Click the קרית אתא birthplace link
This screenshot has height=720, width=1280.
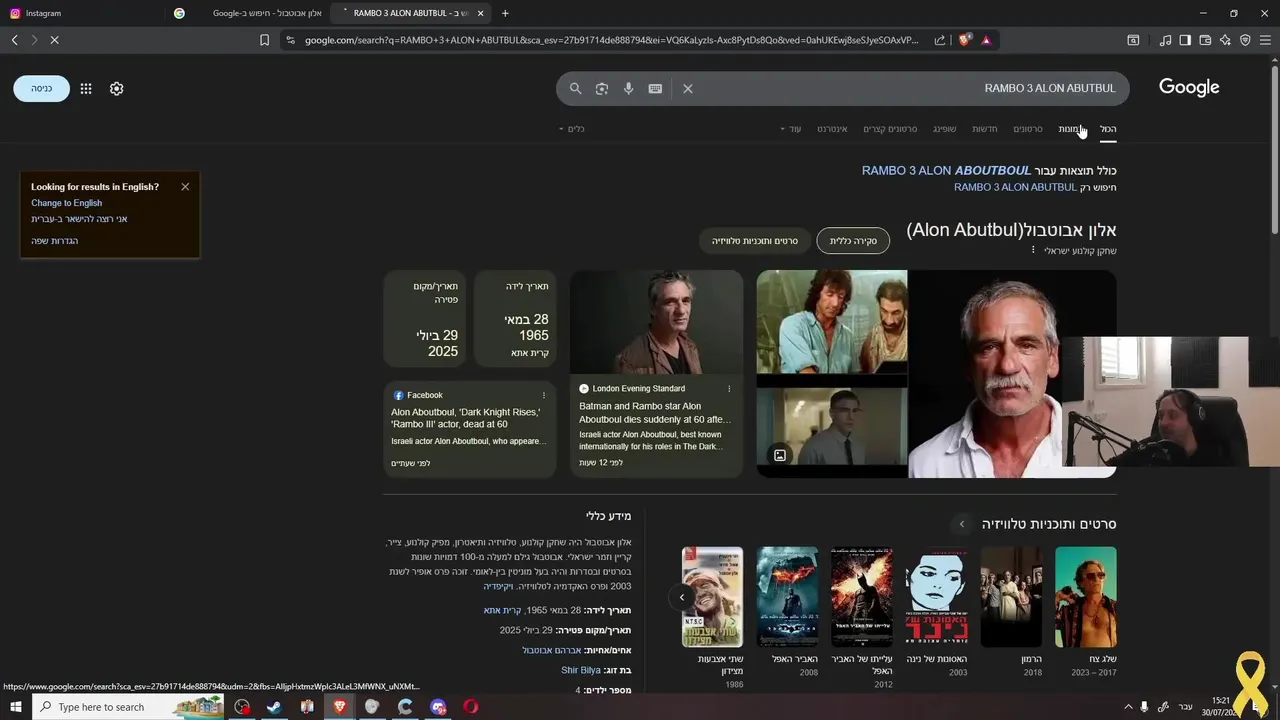(503, 611)
